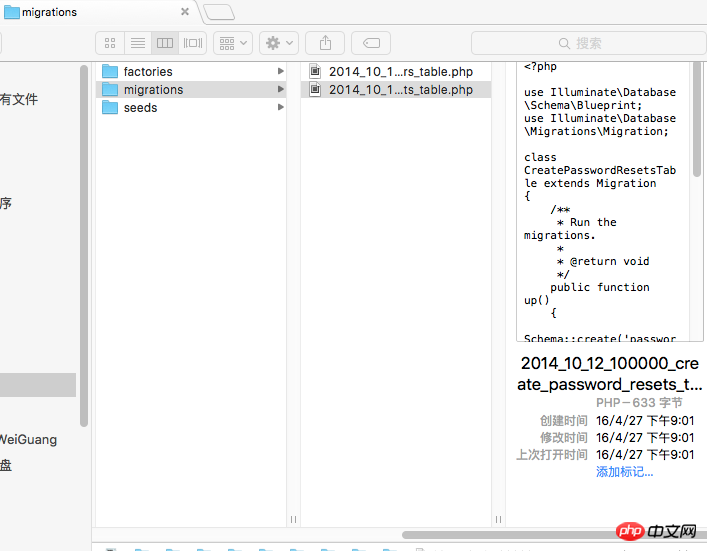Close the migrations tab

[185, 12]
